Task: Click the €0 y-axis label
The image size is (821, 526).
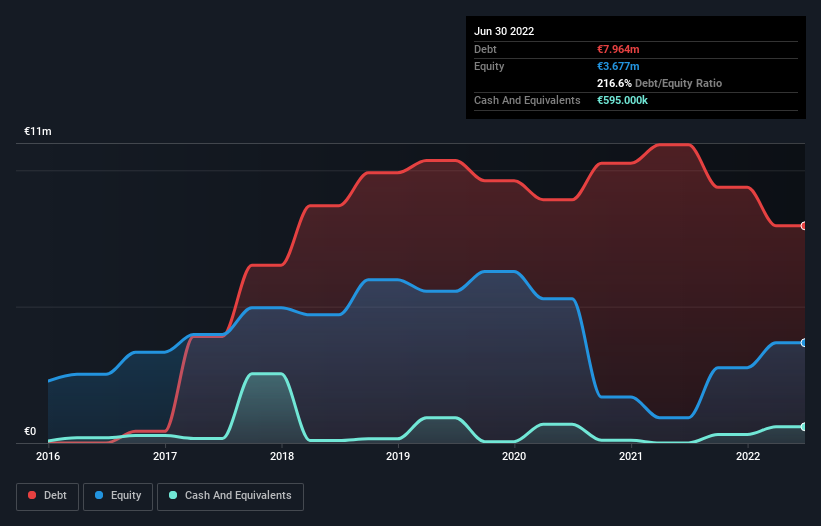Action: [x=30, y=431]
